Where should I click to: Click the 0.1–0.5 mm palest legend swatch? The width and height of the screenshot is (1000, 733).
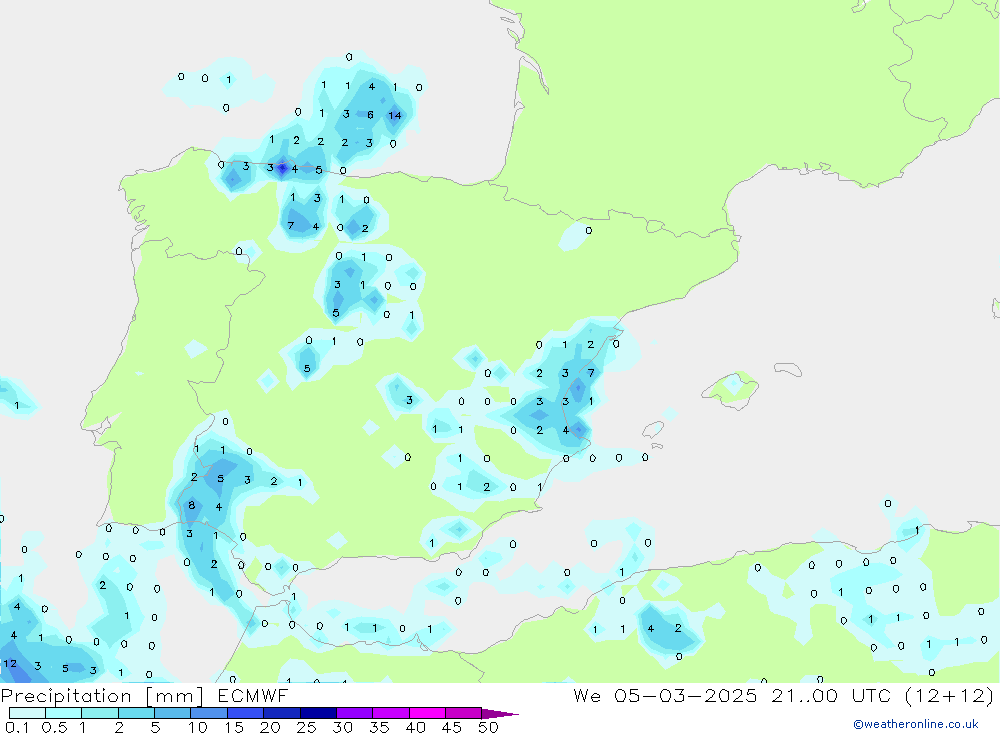point(27,713)
